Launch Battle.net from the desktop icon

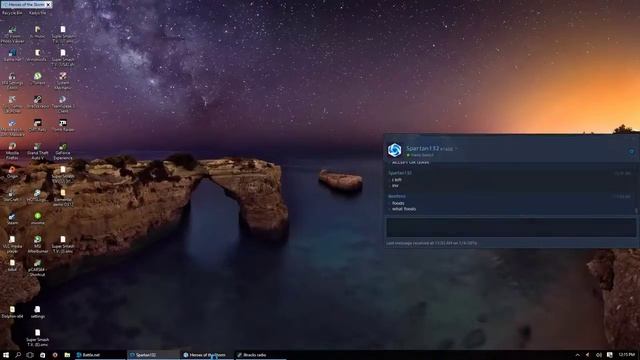coord(12,55)
